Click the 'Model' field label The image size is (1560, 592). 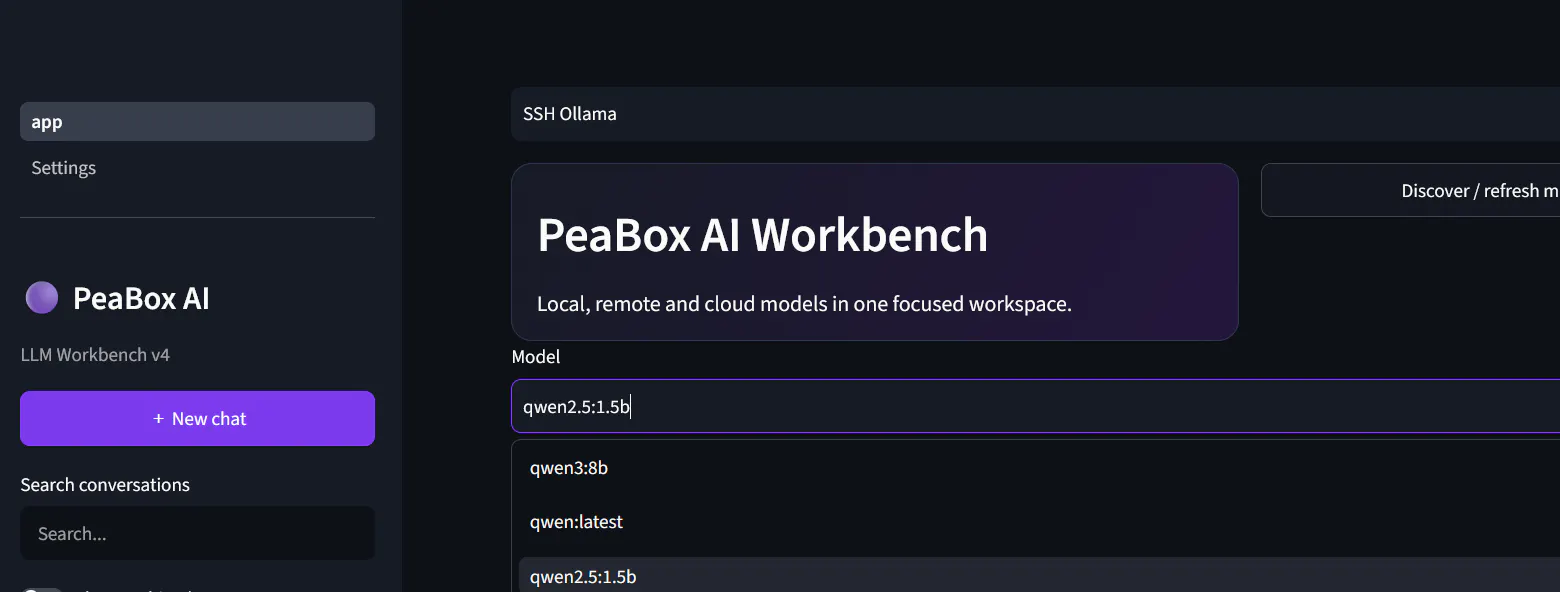point(536,357)
